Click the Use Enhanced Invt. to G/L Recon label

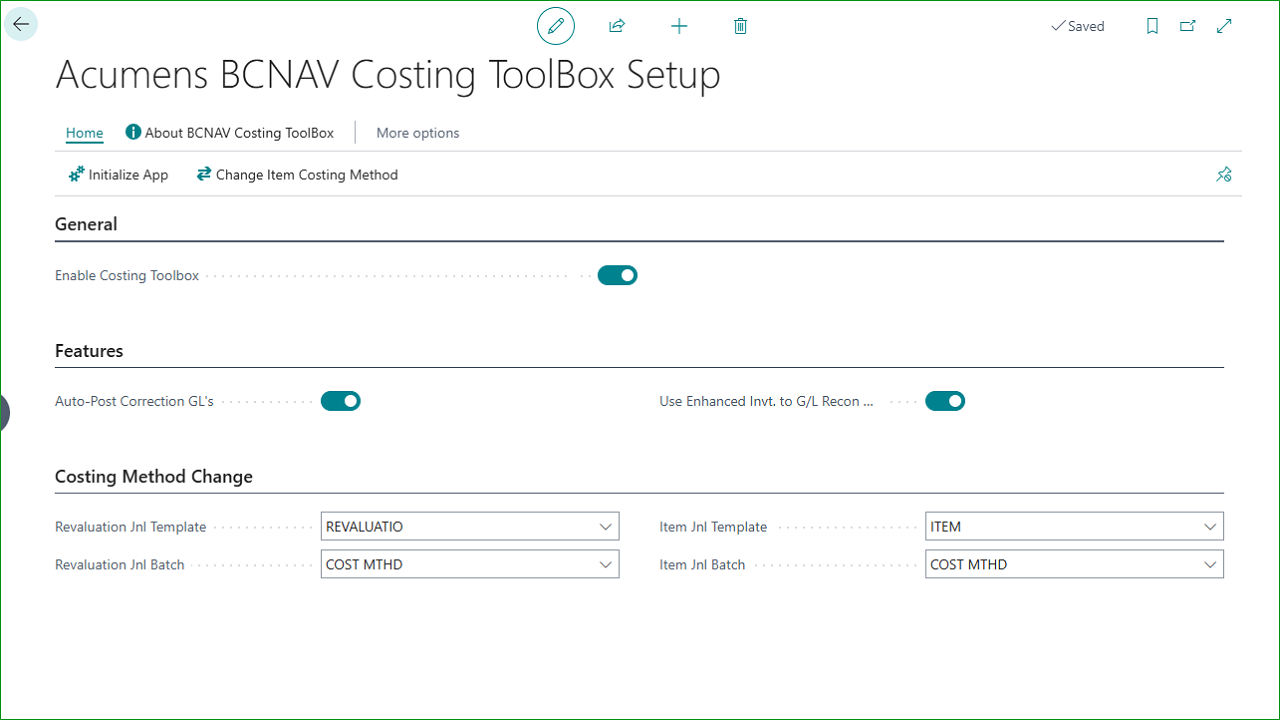click(x=767, y=402)
